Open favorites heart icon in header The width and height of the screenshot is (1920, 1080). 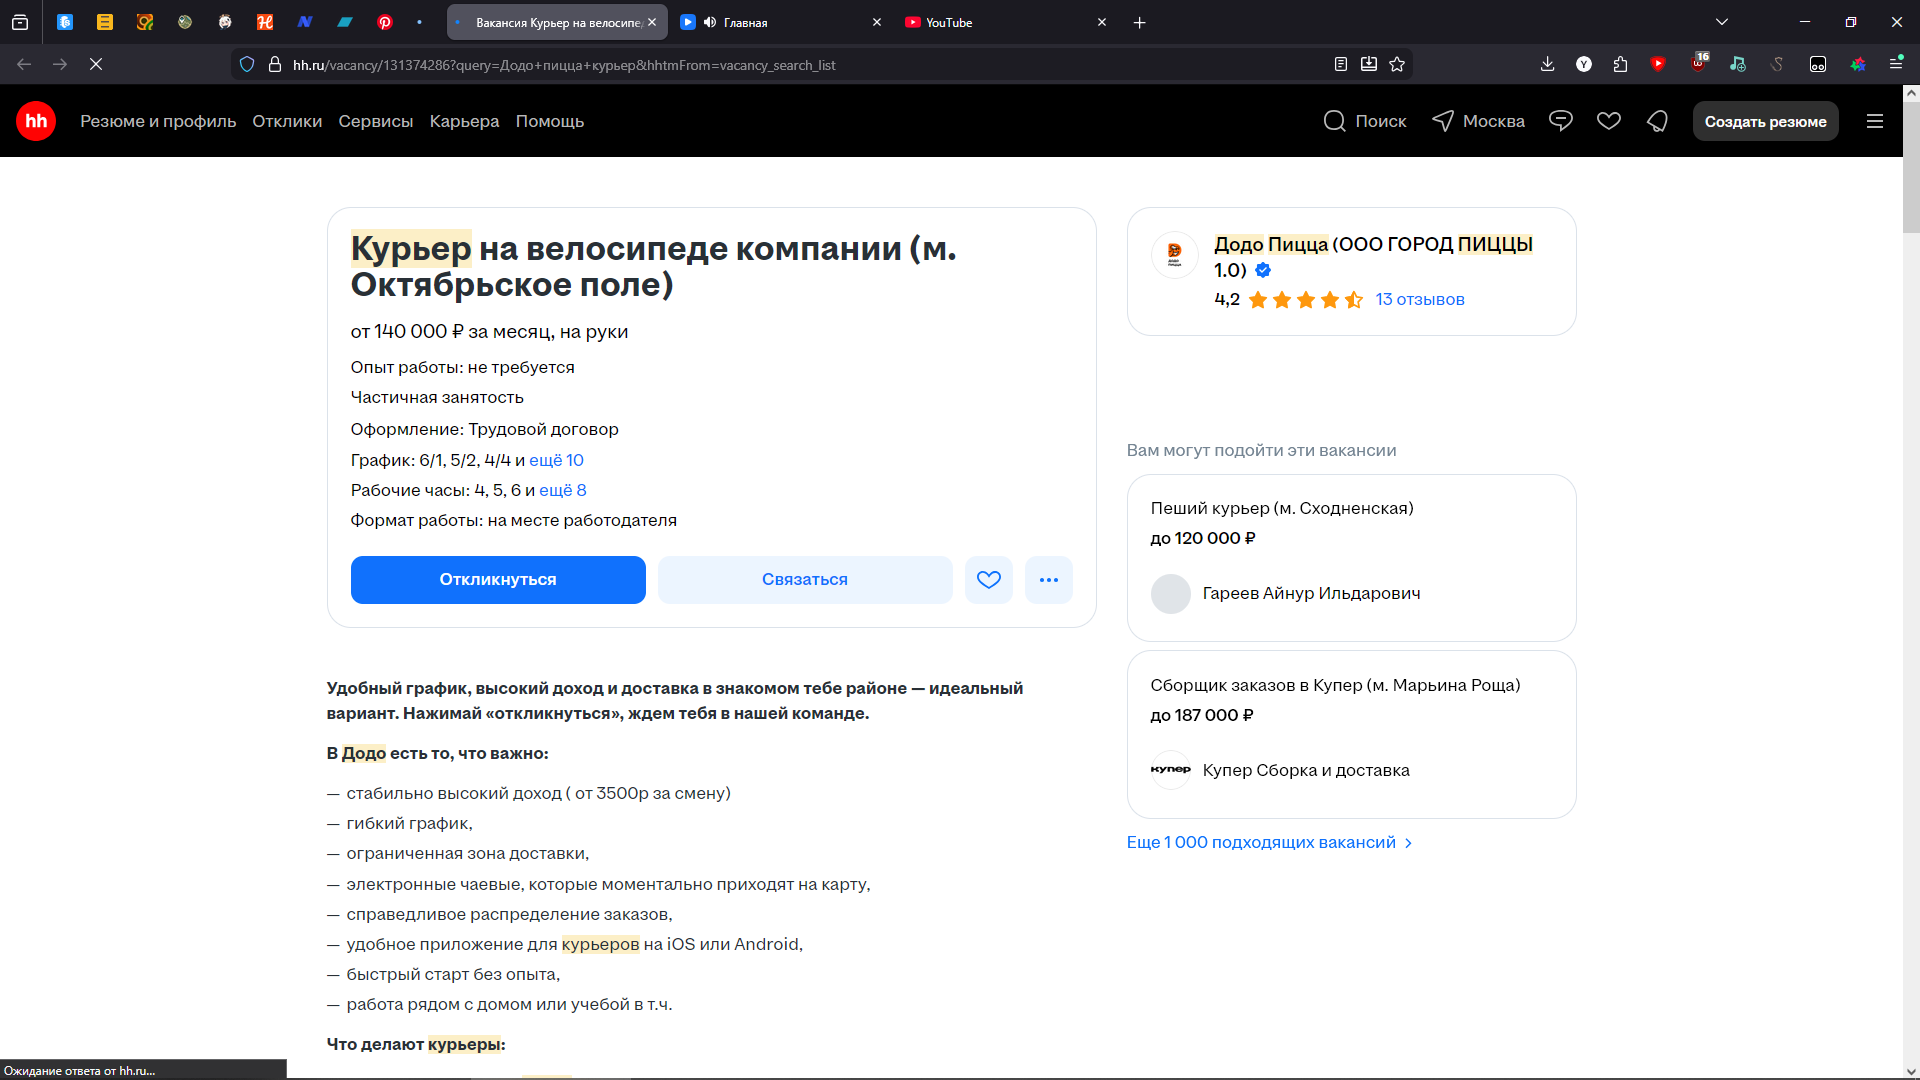coord(1608,121)
